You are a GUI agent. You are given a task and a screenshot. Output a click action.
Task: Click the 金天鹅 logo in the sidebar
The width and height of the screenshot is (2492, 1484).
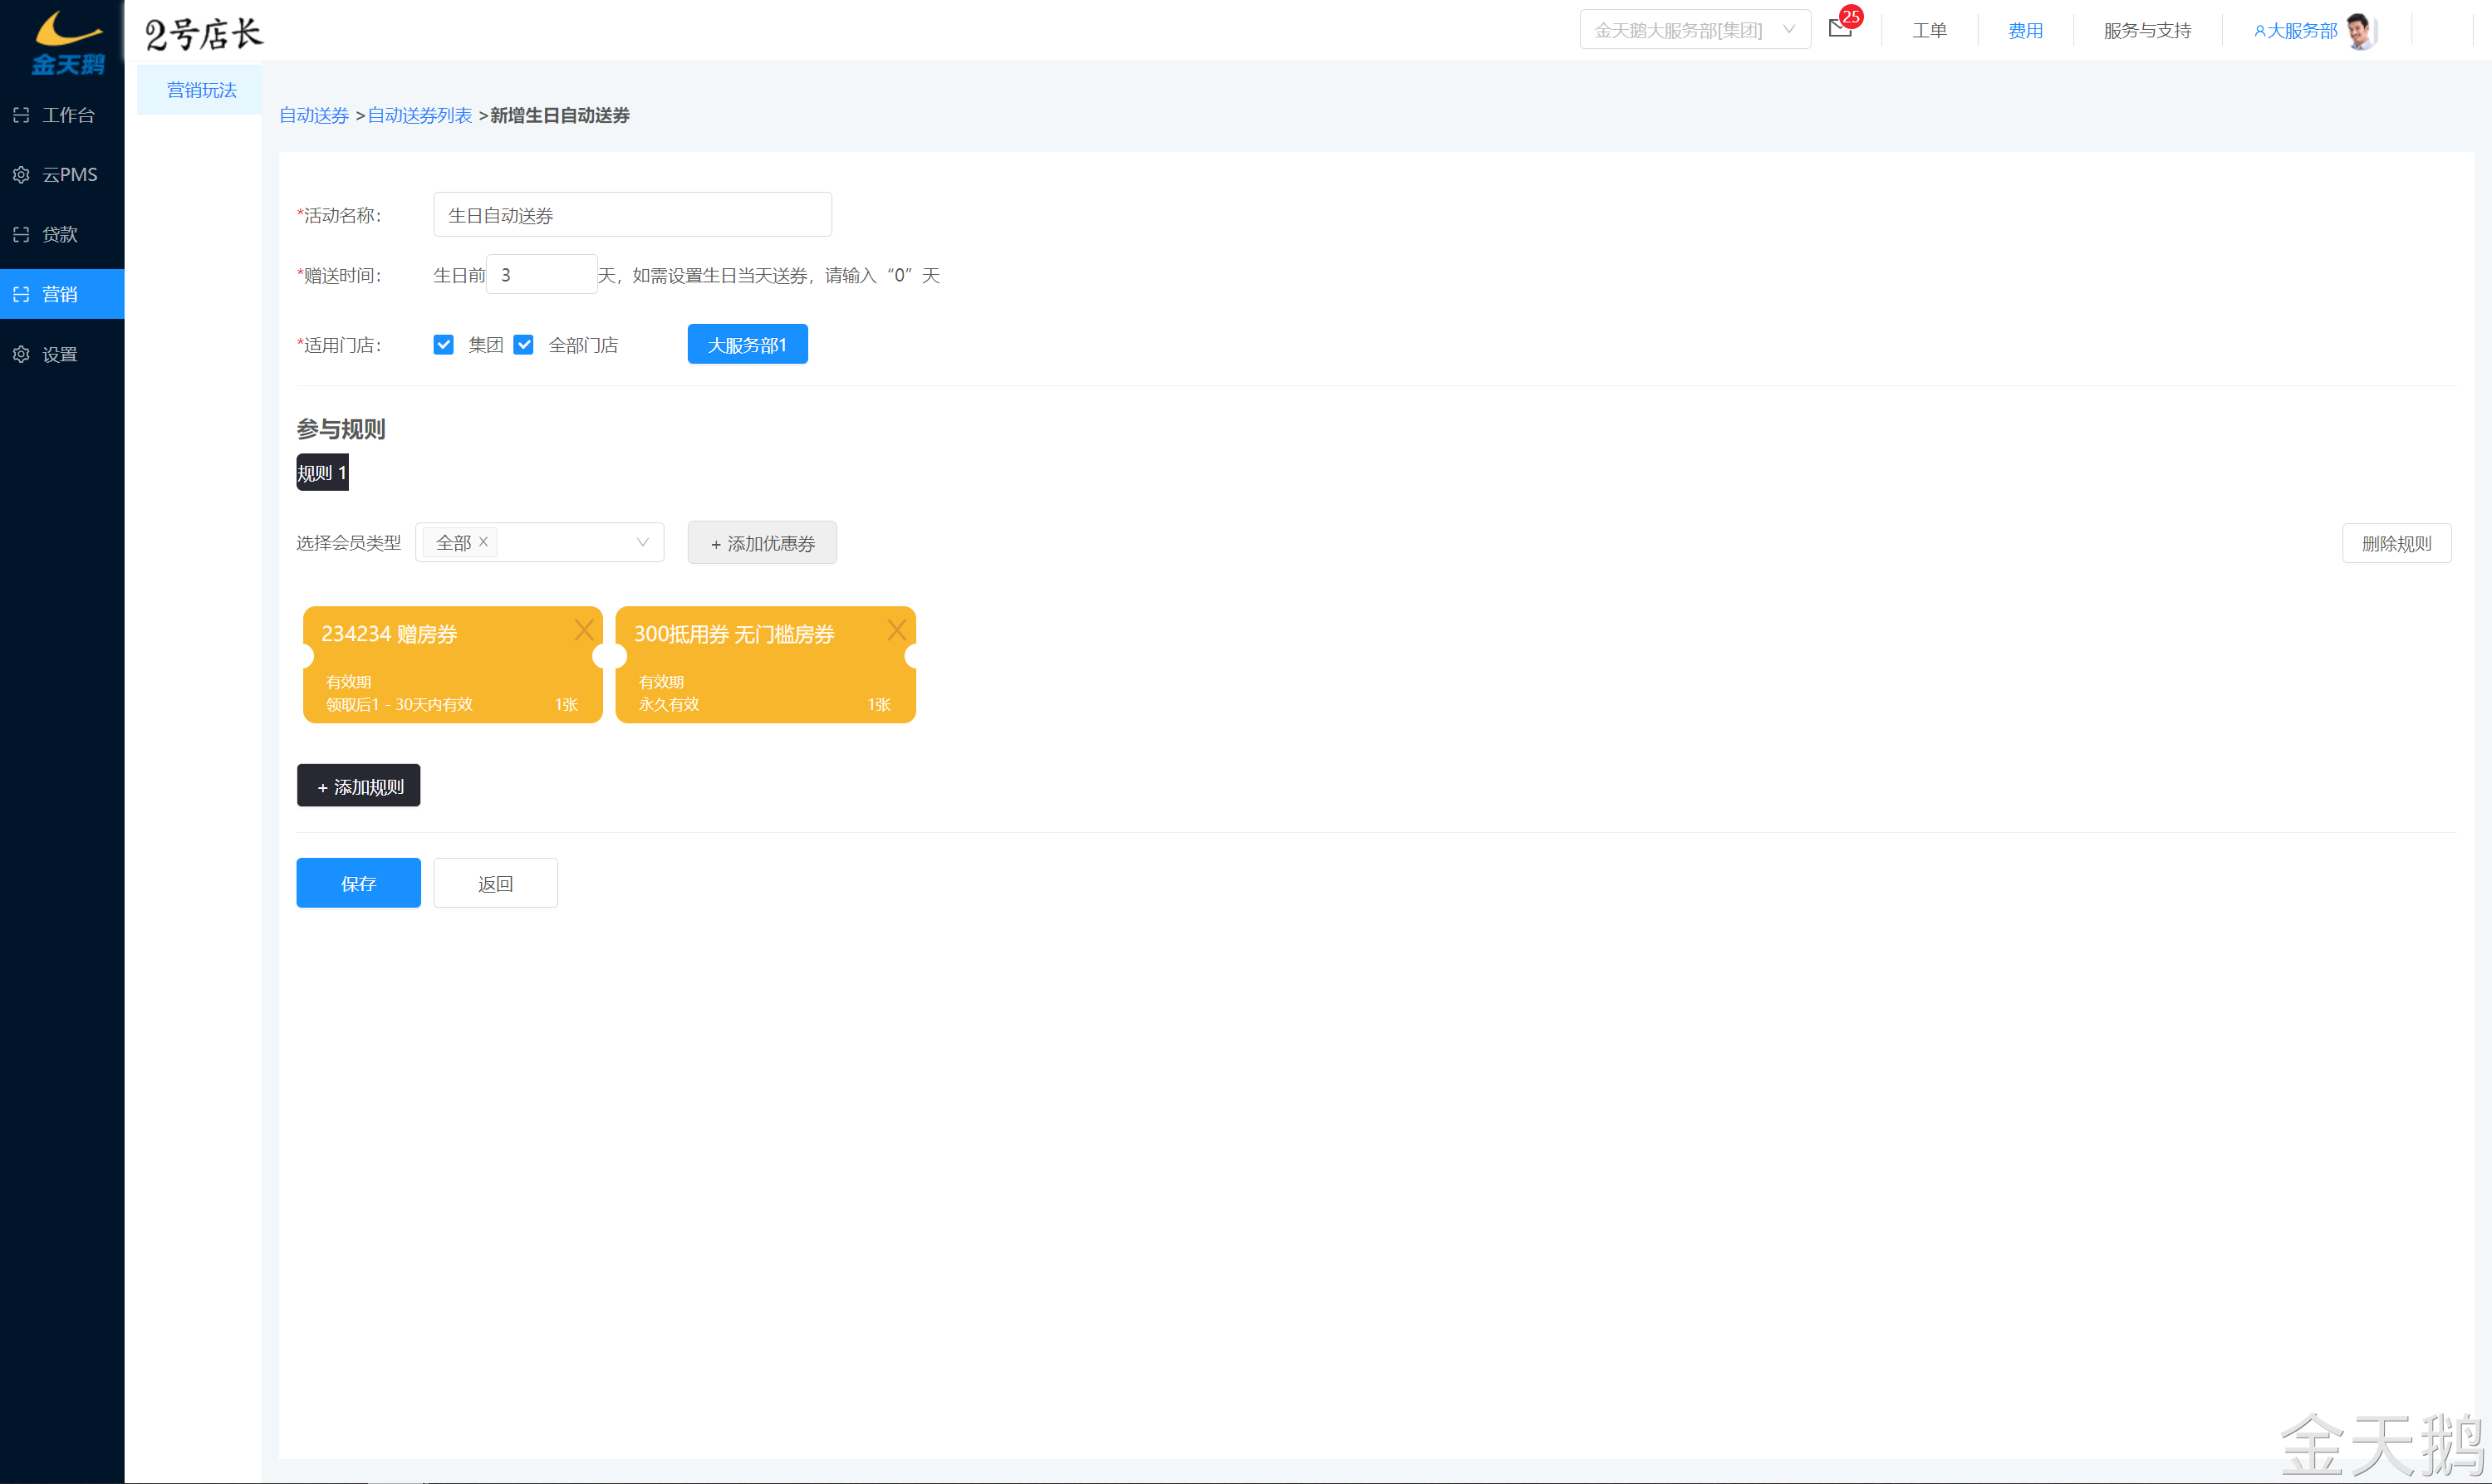[67, 42]
